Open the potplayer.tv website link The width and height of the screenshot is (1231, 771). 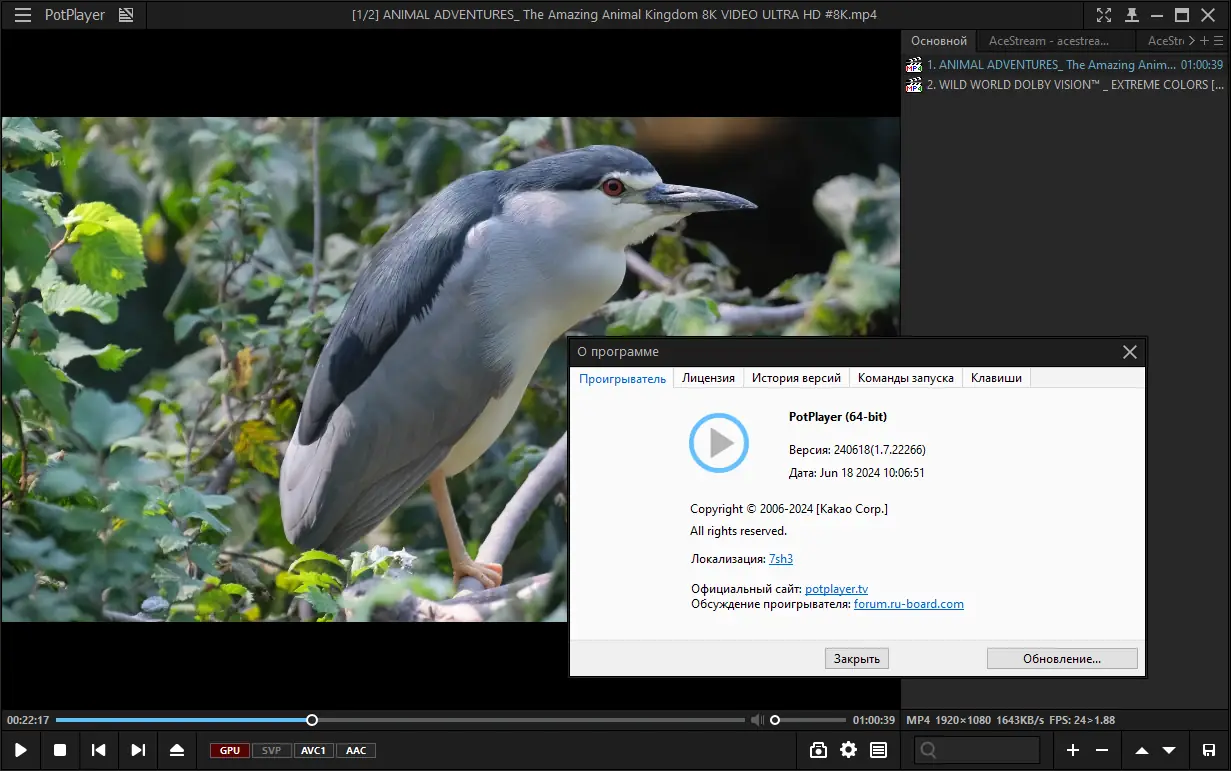point(836,590)
